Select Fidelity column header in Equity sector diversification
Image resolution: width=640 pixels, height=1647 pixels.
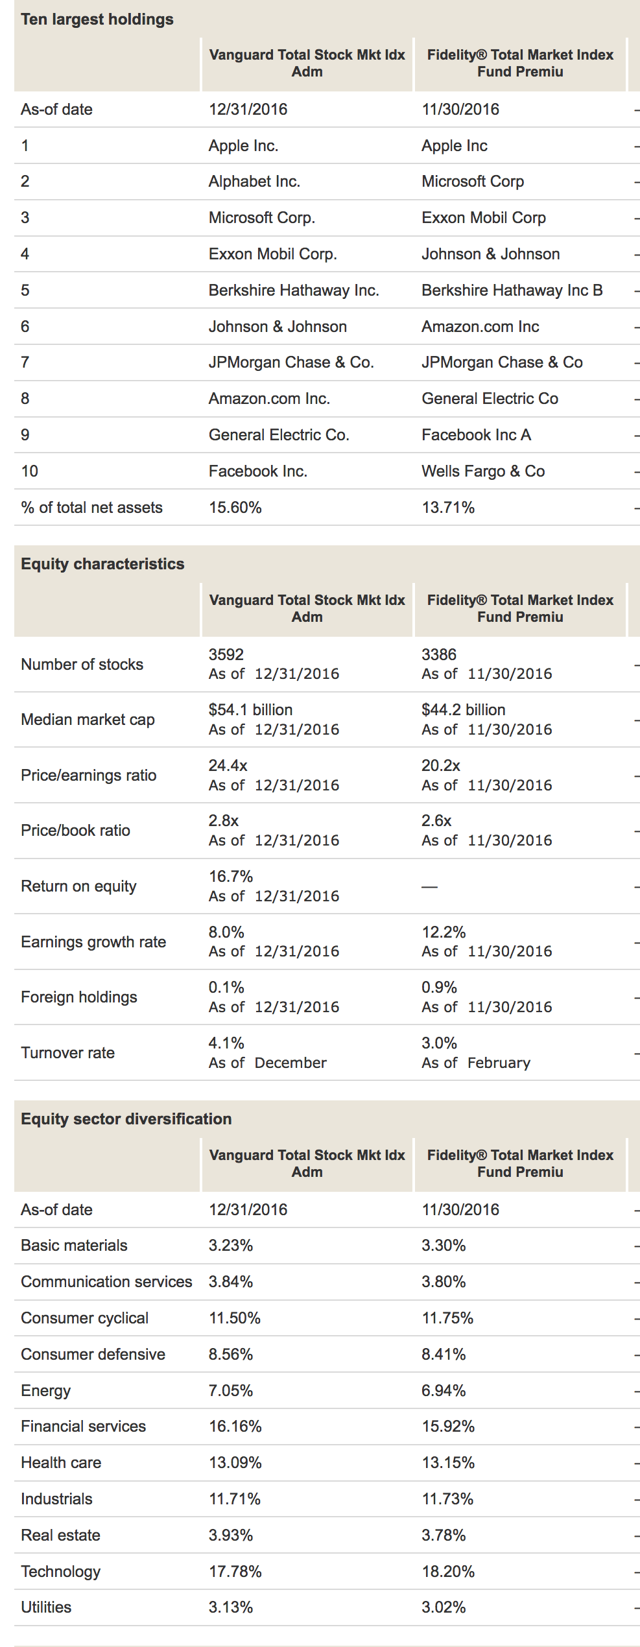click(520, 1163)
